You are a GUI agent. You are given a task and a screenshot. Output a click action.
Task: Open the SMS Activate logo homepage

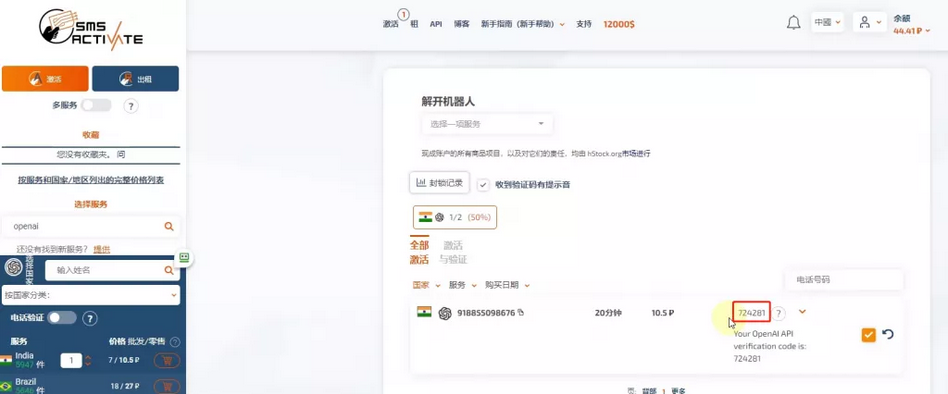click(91, 29)
